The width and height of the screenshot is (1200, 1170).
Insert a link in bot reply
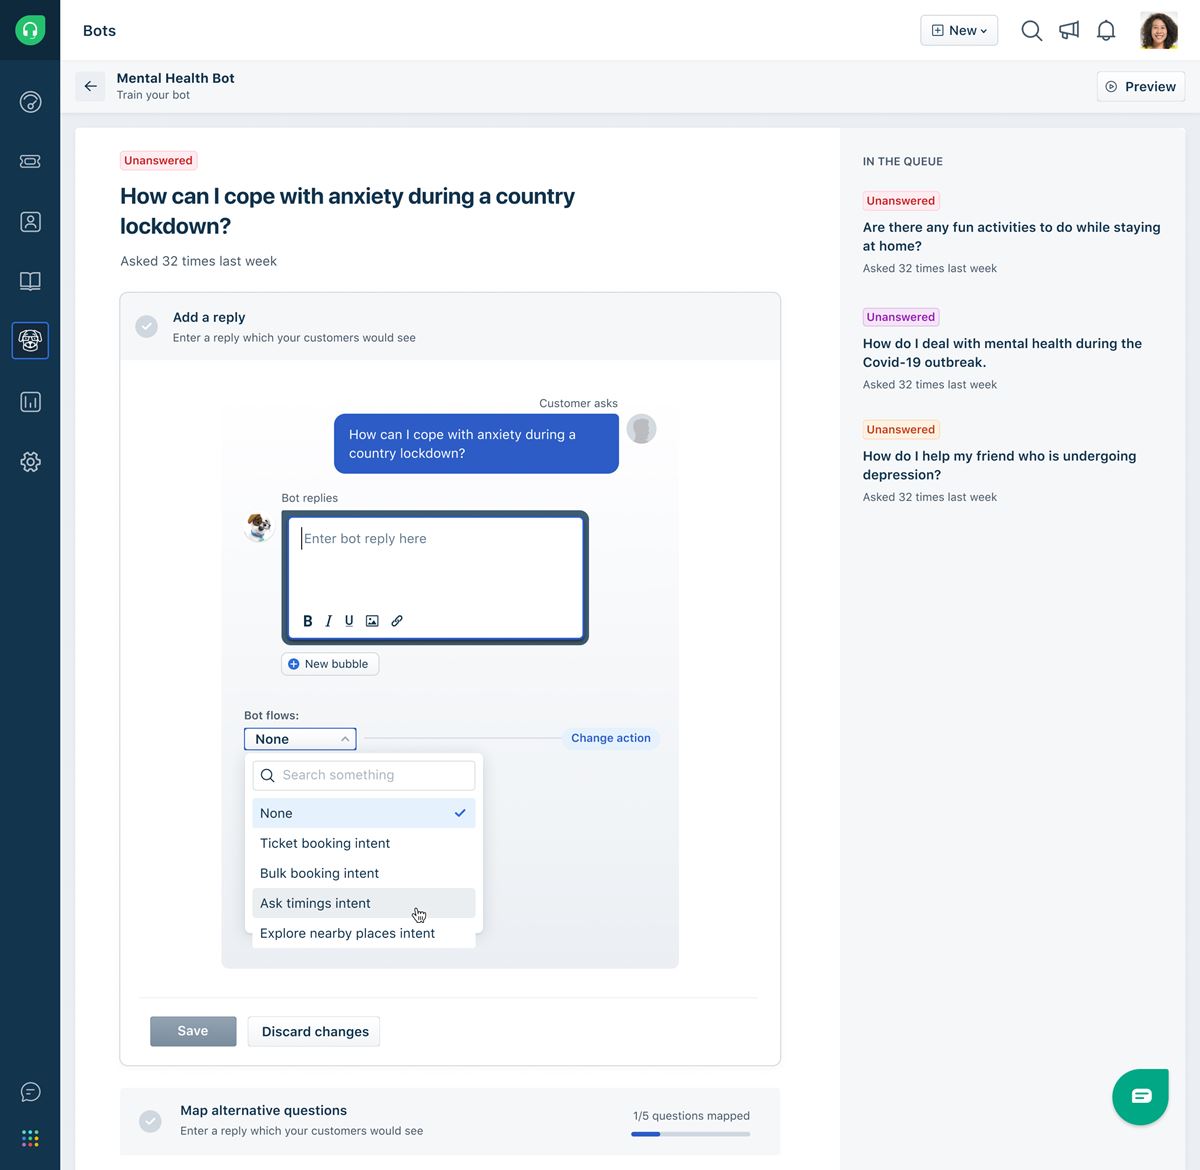point(397,621)
